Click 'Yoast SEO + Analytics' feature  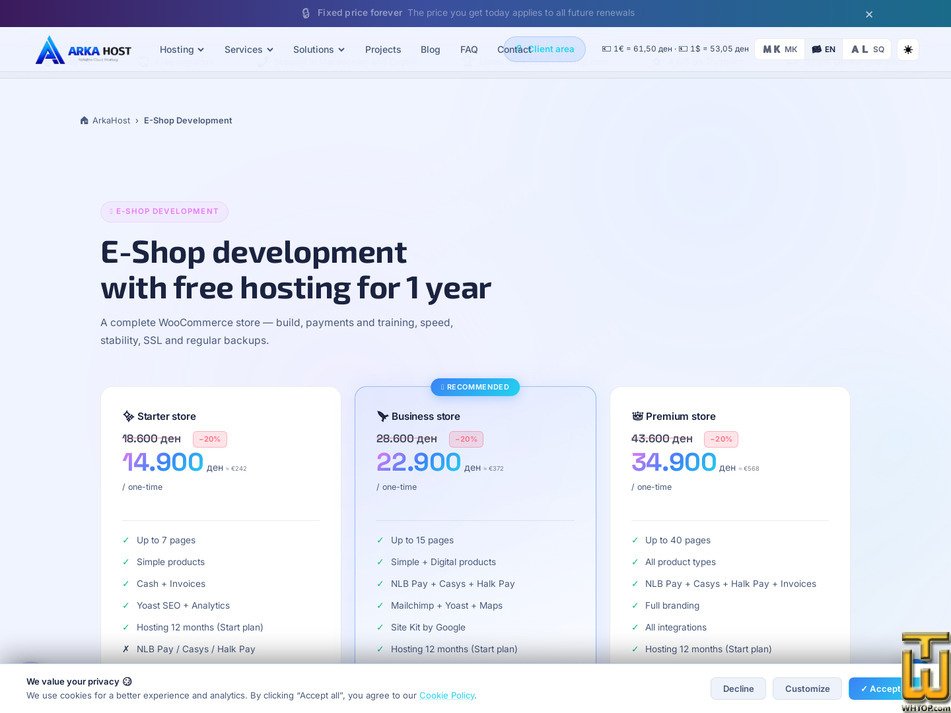click(183, 606)
